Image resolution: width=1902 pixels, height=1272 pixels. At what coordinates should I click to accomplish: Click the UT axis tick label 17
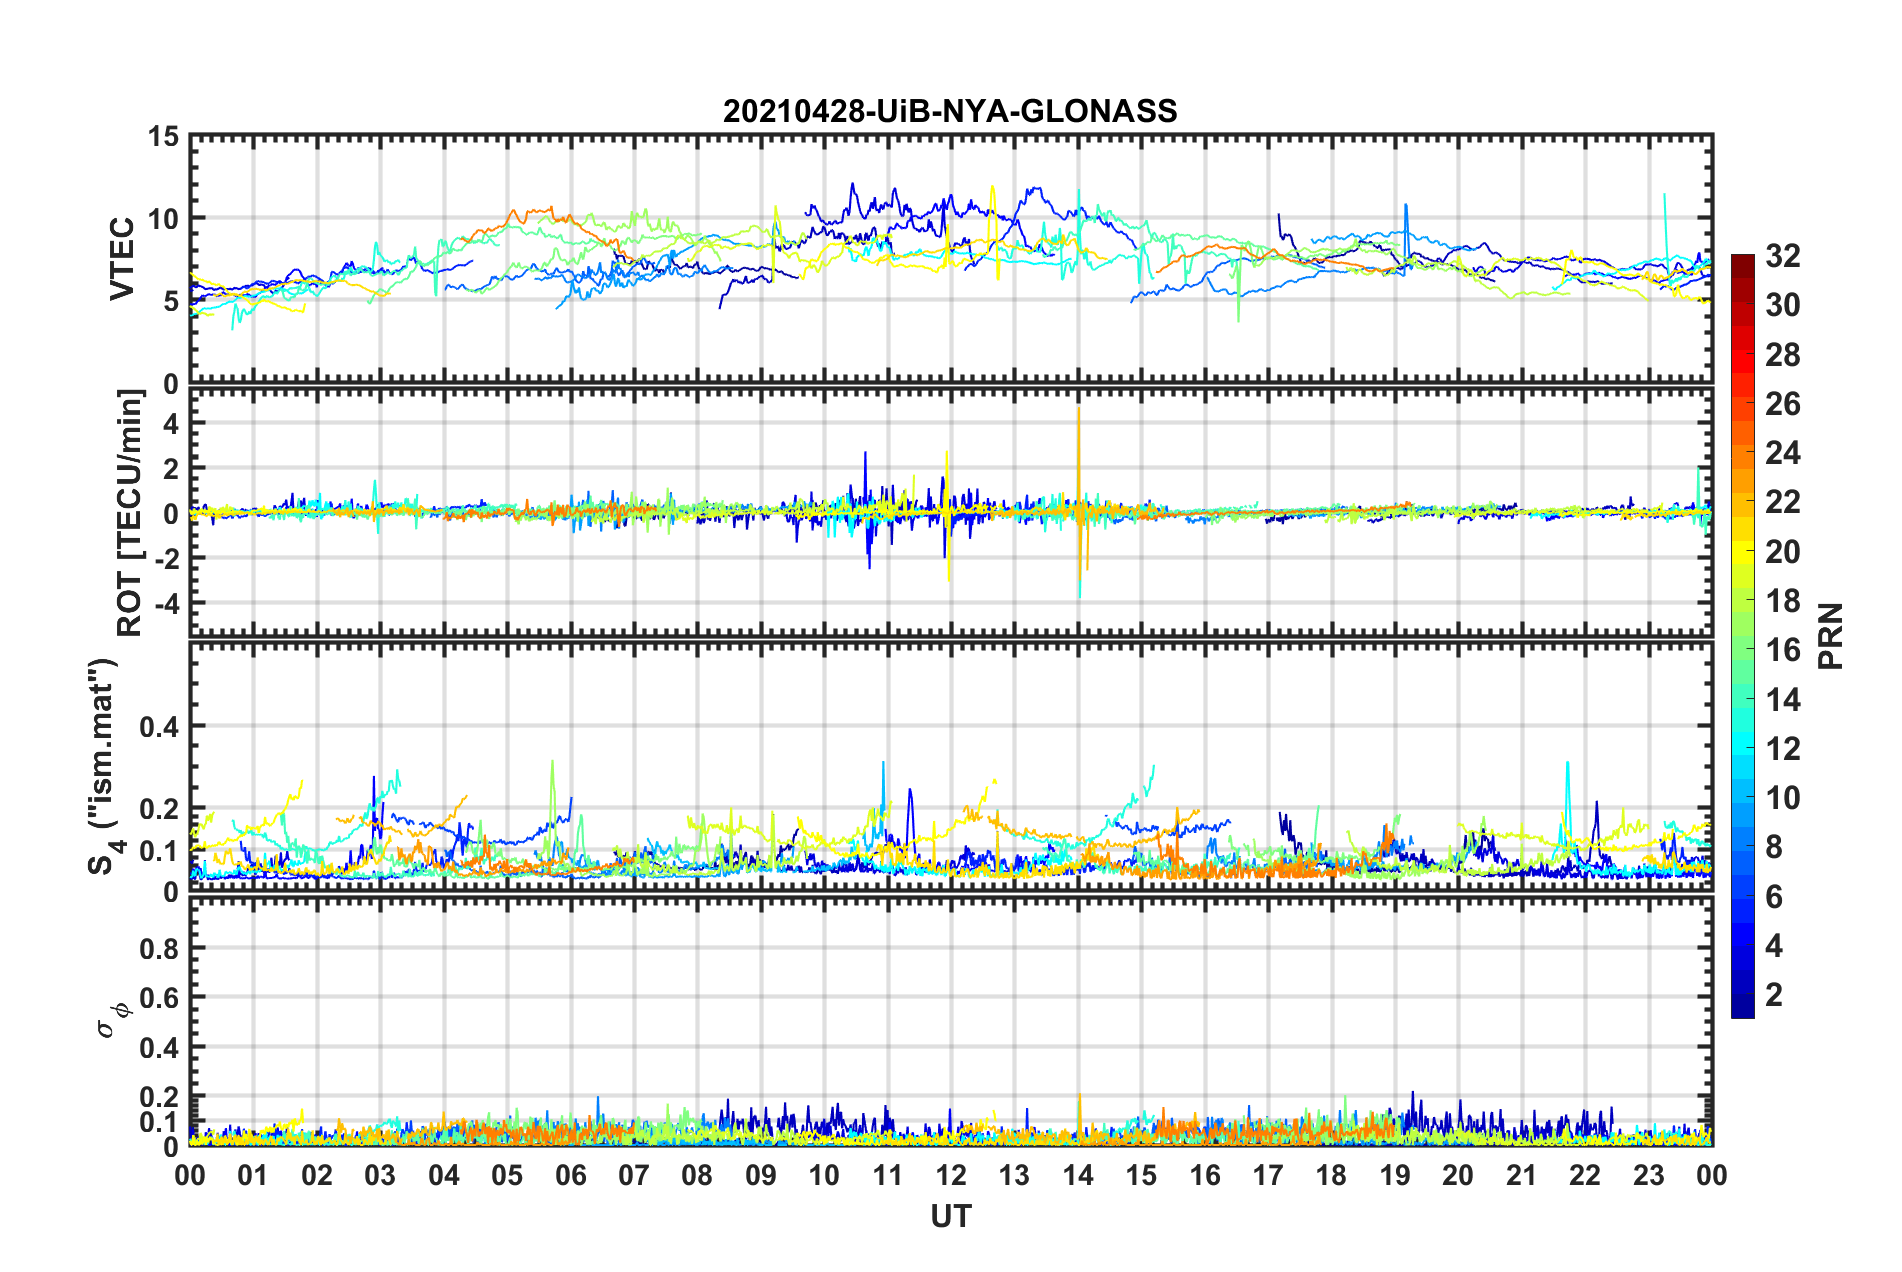(1268, 1175)
